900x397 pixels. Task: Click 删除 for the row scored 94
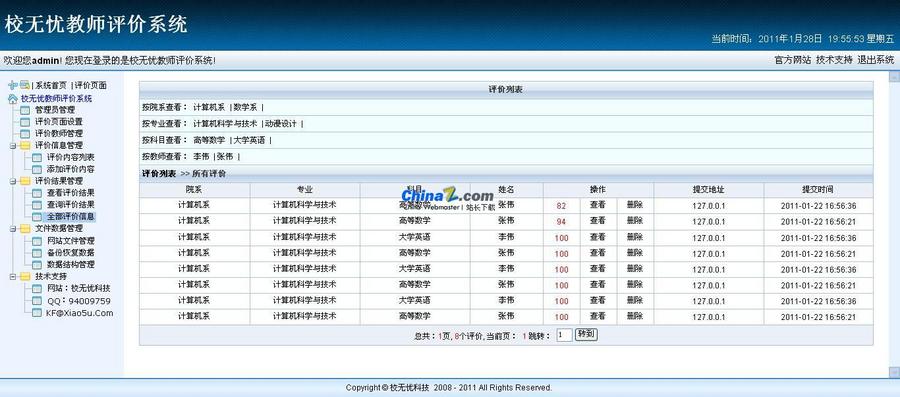pyautogui.click(x=635, y=220)
